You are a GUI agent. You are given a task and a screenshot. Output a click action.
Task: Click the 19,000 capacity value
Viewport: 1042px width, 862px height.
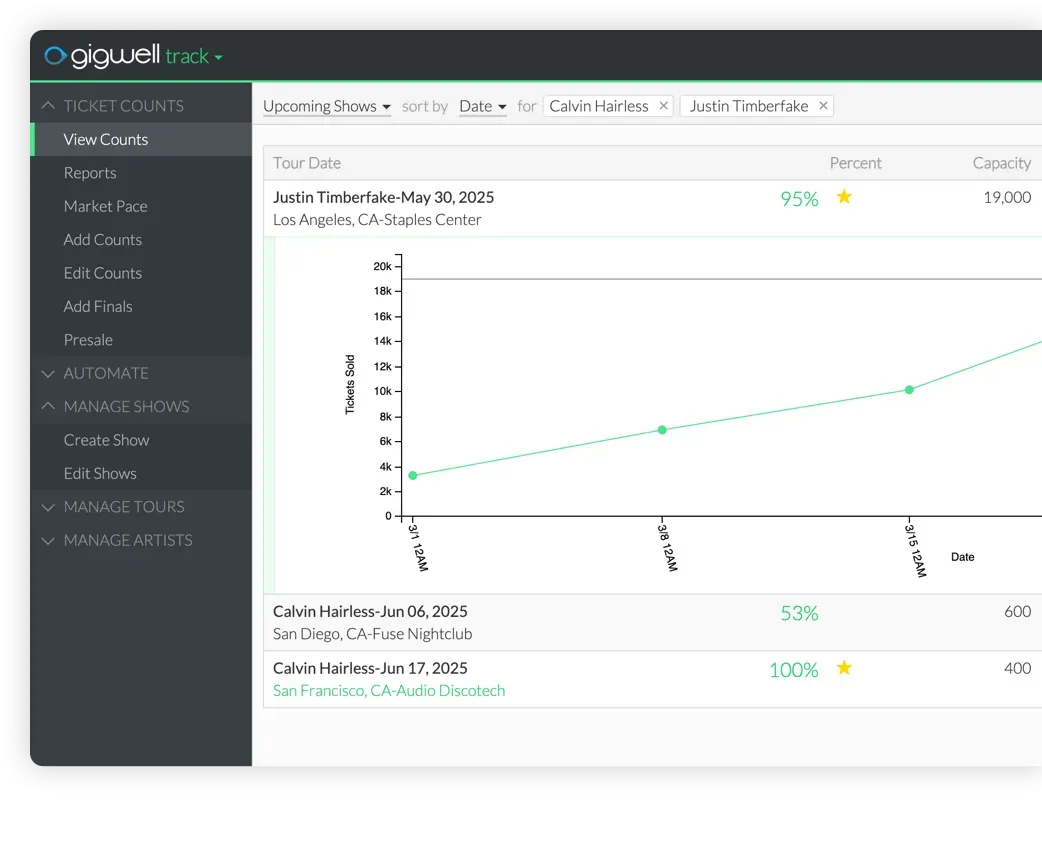[x=1007, y=197]
